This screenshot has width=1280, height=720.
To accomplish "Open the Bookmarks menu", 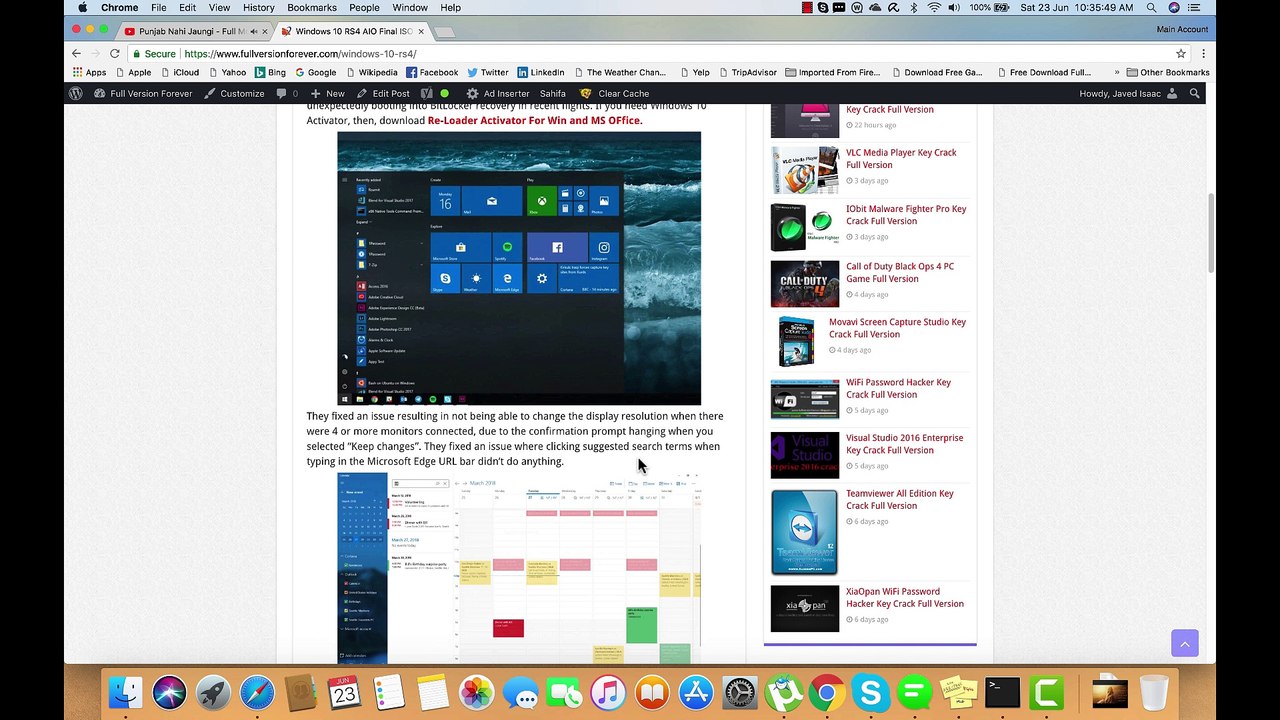I will click(x=312, y=8).
